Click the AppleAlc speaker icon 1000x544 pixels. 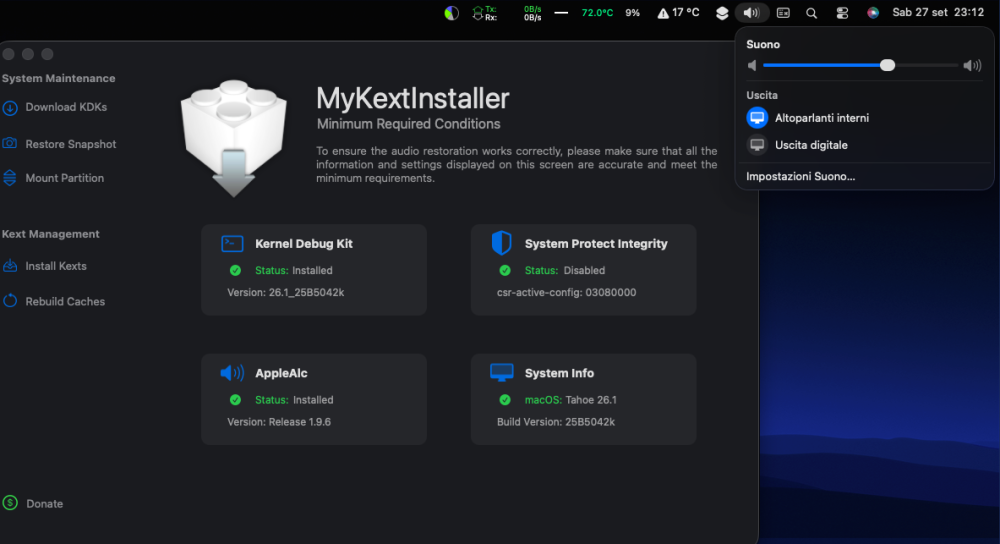232,373
